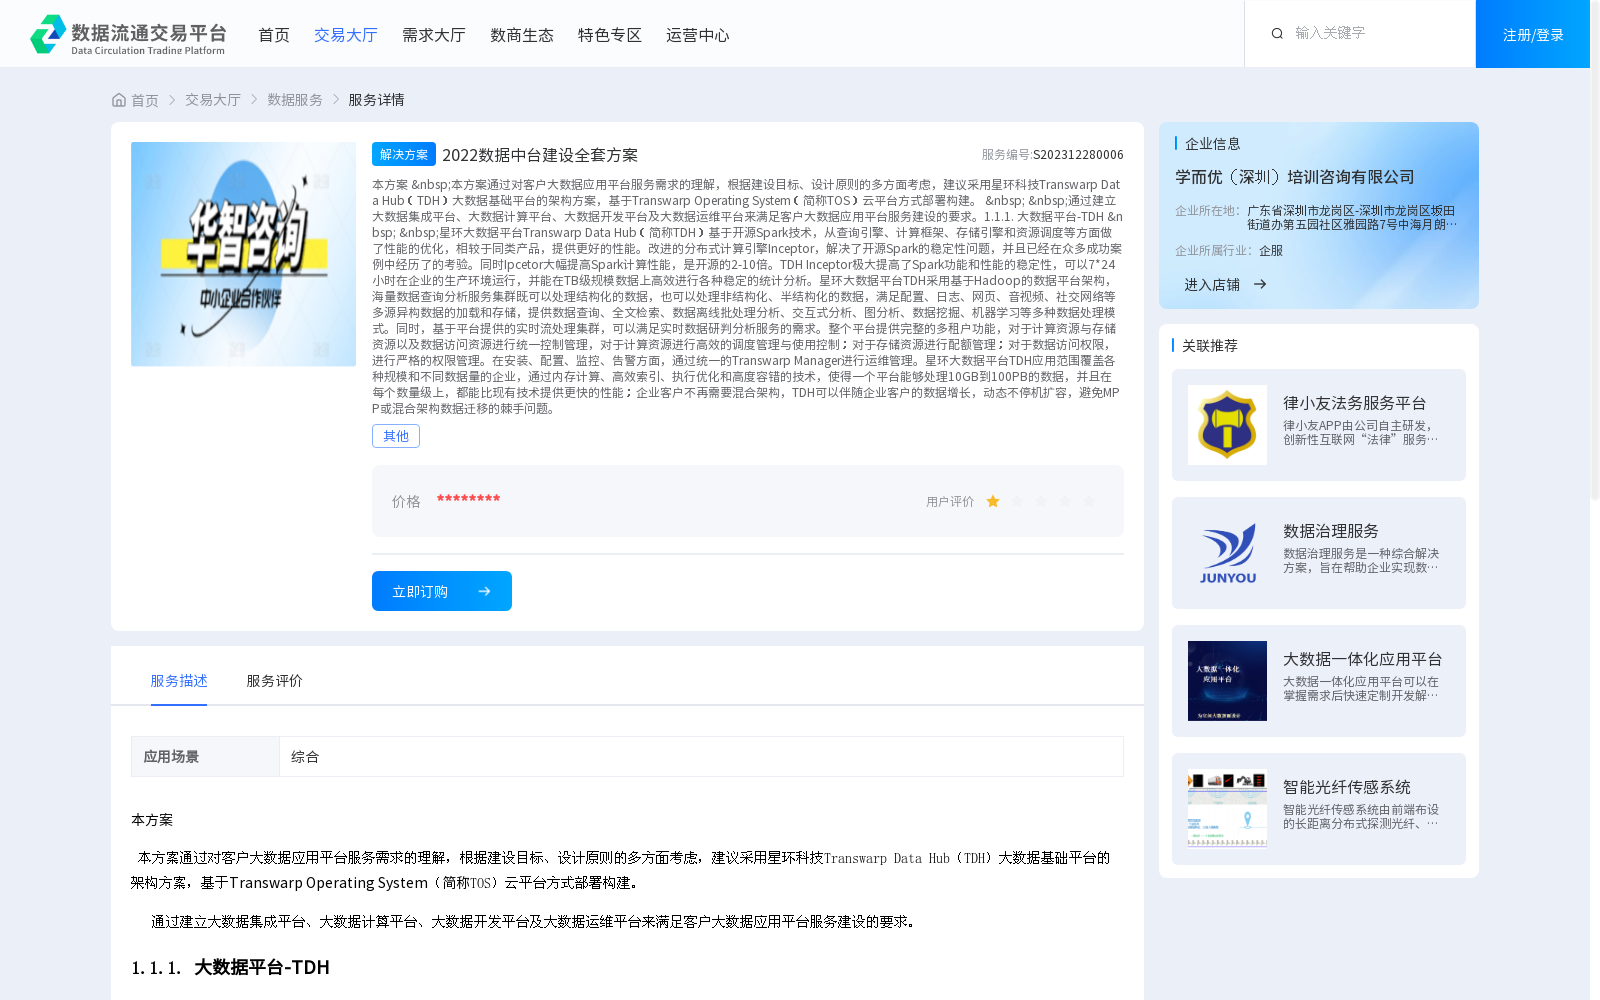This screenshot has width=1600, height=1000.
Task: Open 大数据一体化应用平台 title
Action: tap(1363, 659)
